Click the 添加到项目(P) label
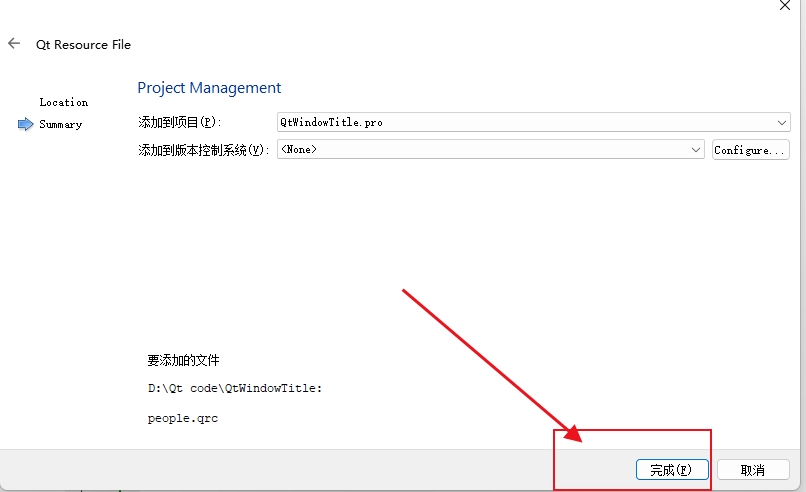This screenshot has width=806, height=492. (179, 122)
